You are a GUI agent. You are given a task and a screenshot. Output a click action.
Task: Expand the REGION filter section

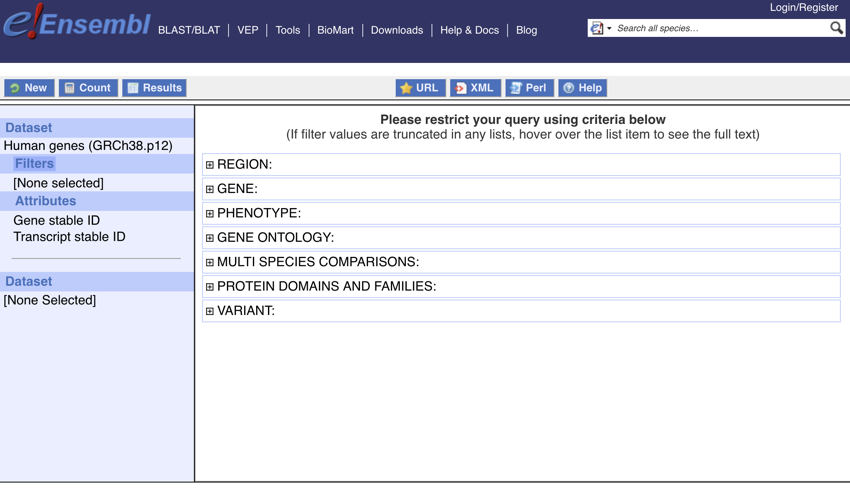[210, 165]
